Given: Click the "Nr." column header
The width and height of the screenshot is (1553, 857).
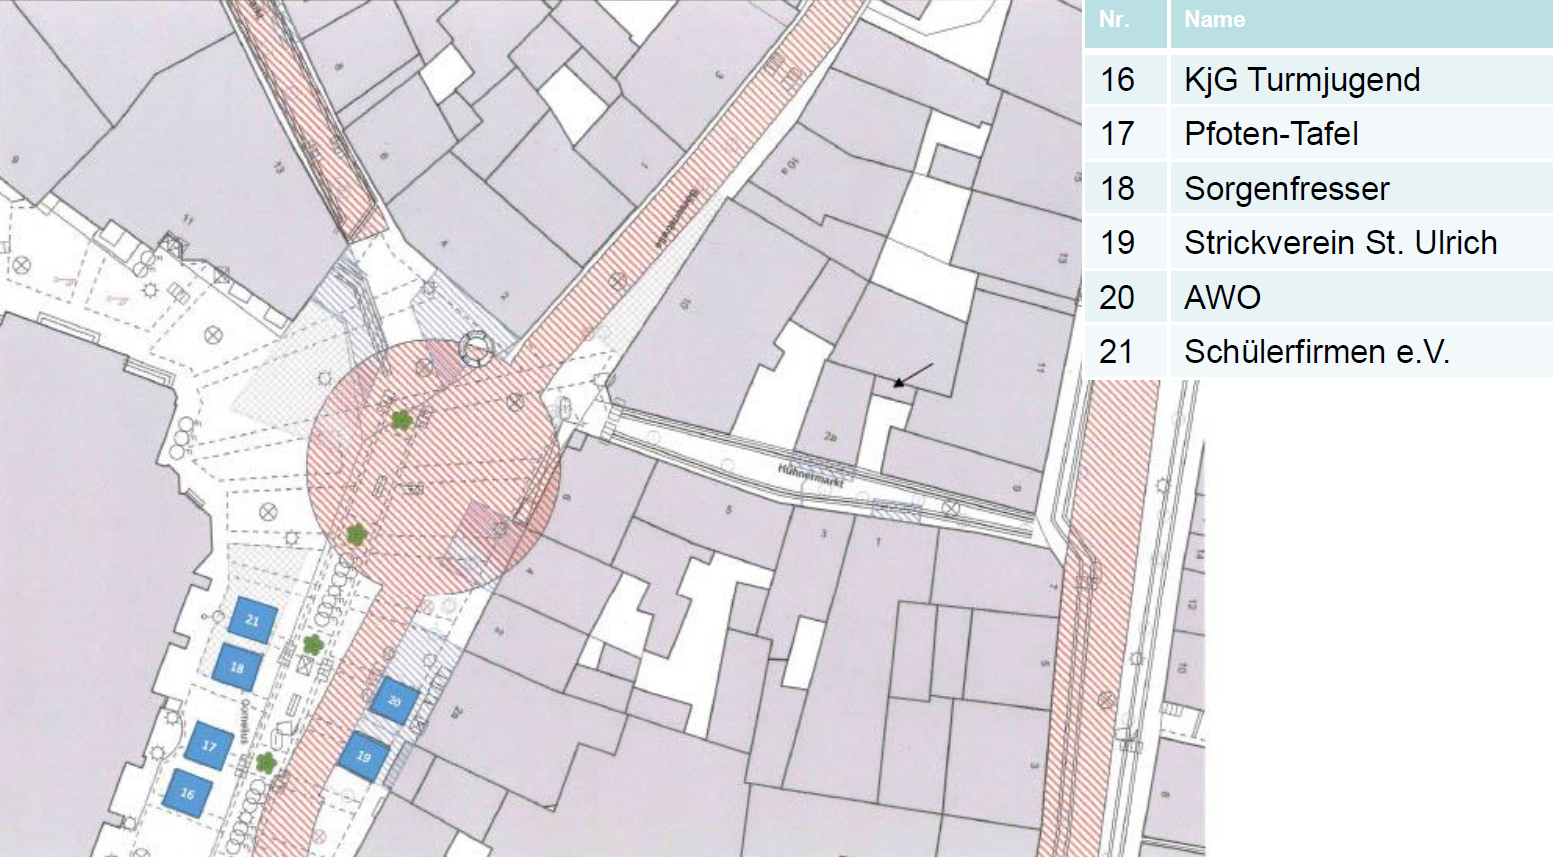Looking at the screenshot, I should tap(1115, 20).
